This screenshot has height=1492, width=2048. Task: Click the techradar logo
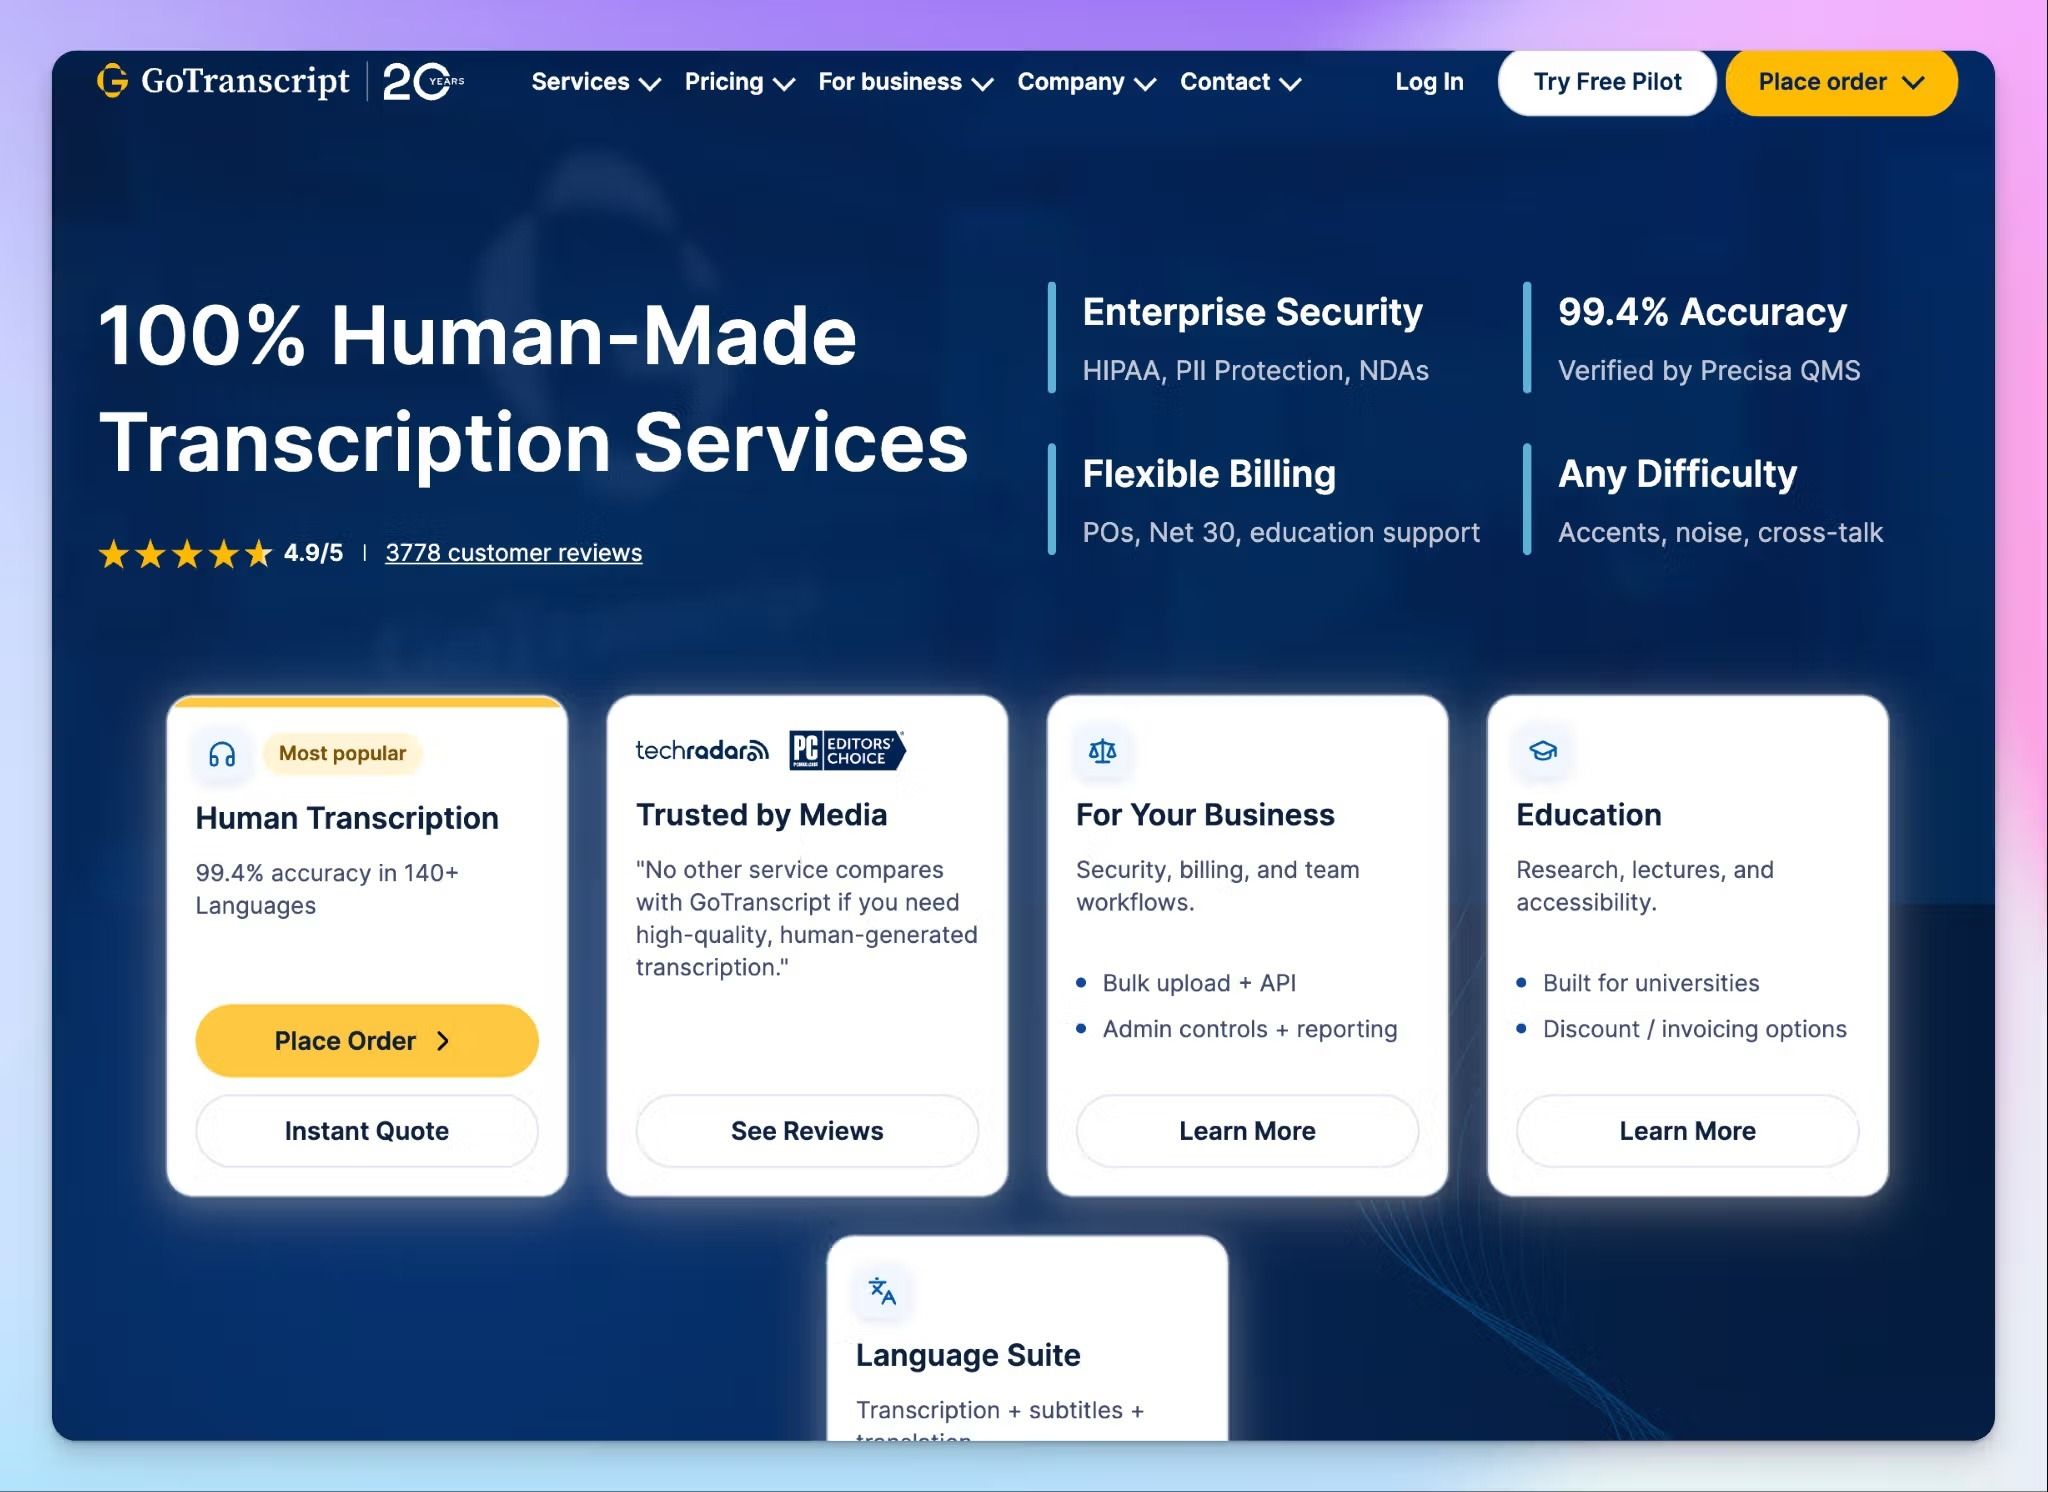pos(702,750)
